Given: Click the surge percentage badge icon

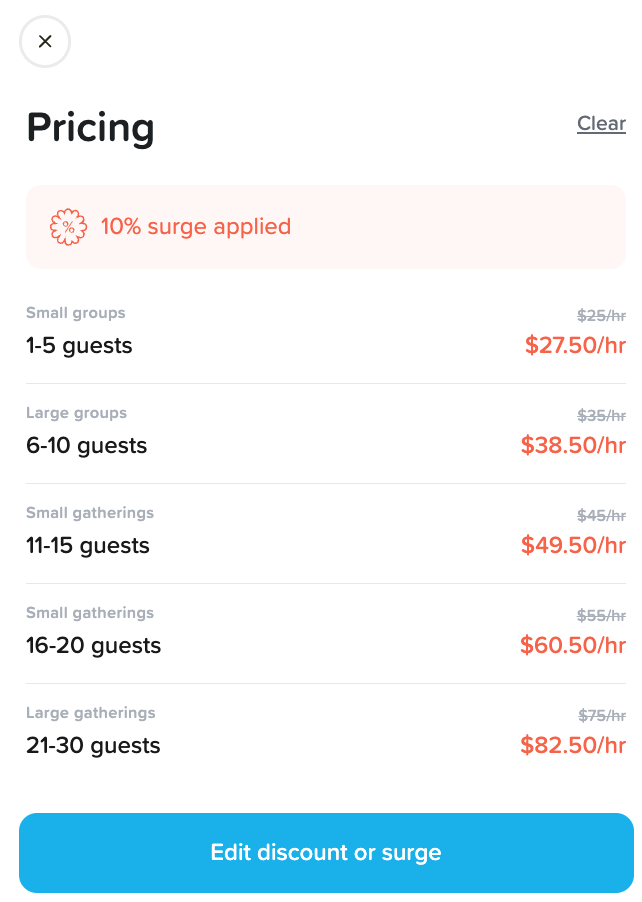Looking at the screenshot, I should click(x=68, y=227).
